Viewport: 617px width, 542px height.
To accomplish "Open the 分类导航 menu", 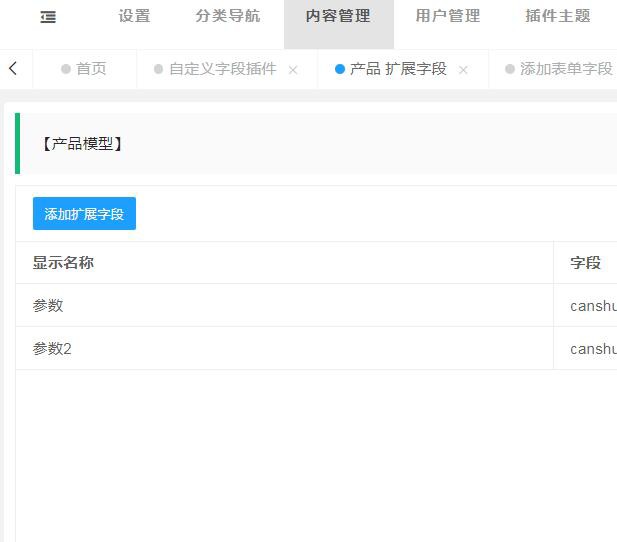I will [x=227, y=16].
